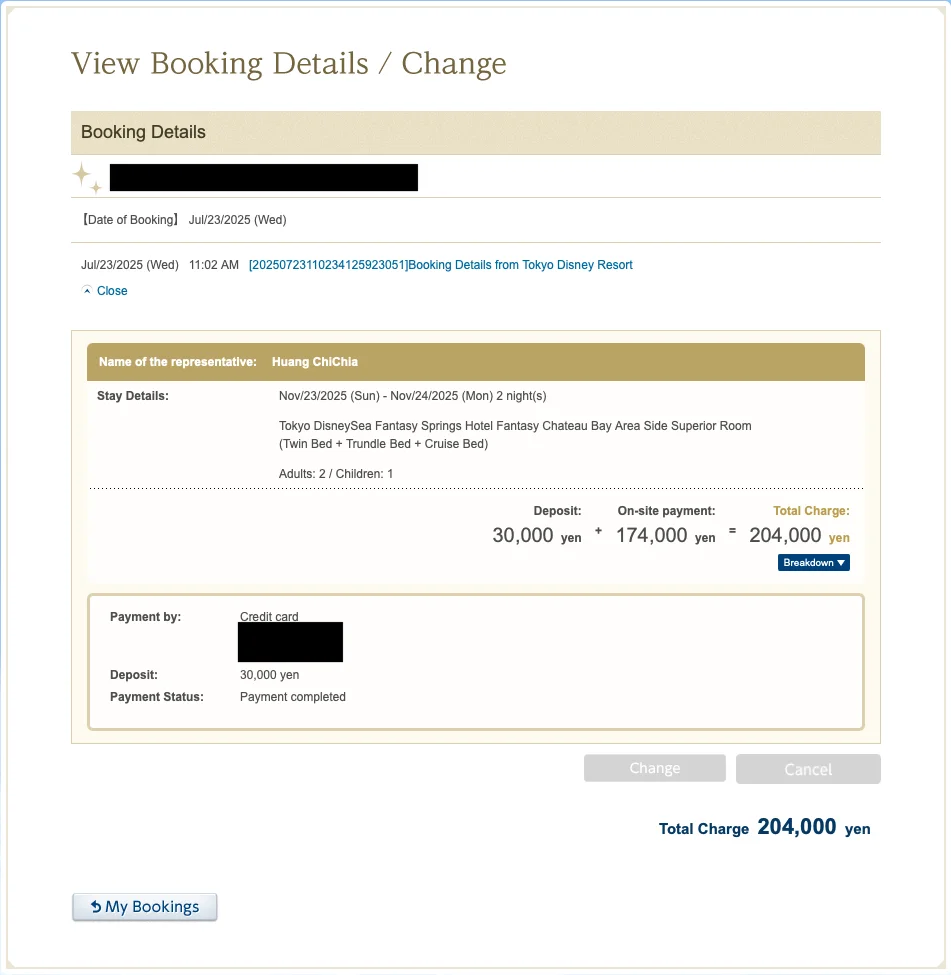The height and width of the screenshot is (975, 951).
Task: Click the back arrow icon on My Bookings
Action: pyautogui.click(x=95, y=907)
